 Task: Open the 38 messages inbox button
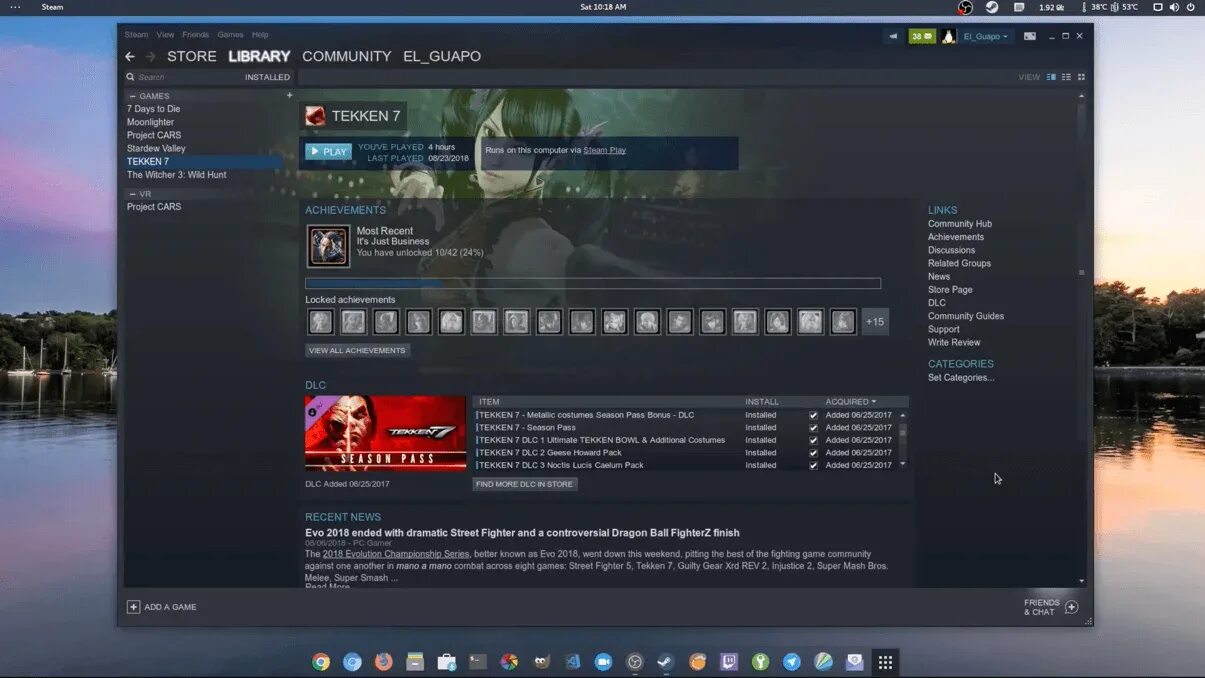coord(922,37)
